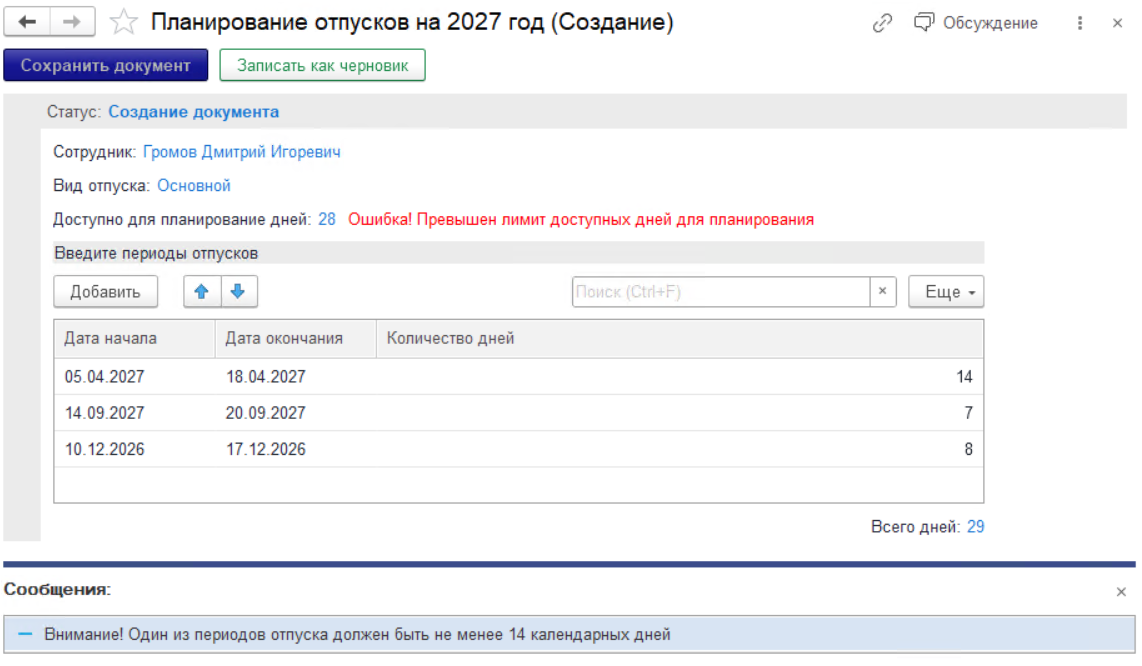Viewport: 1142px width, 666px height.
Task: Move selected row down
Action: coord(238,291)
